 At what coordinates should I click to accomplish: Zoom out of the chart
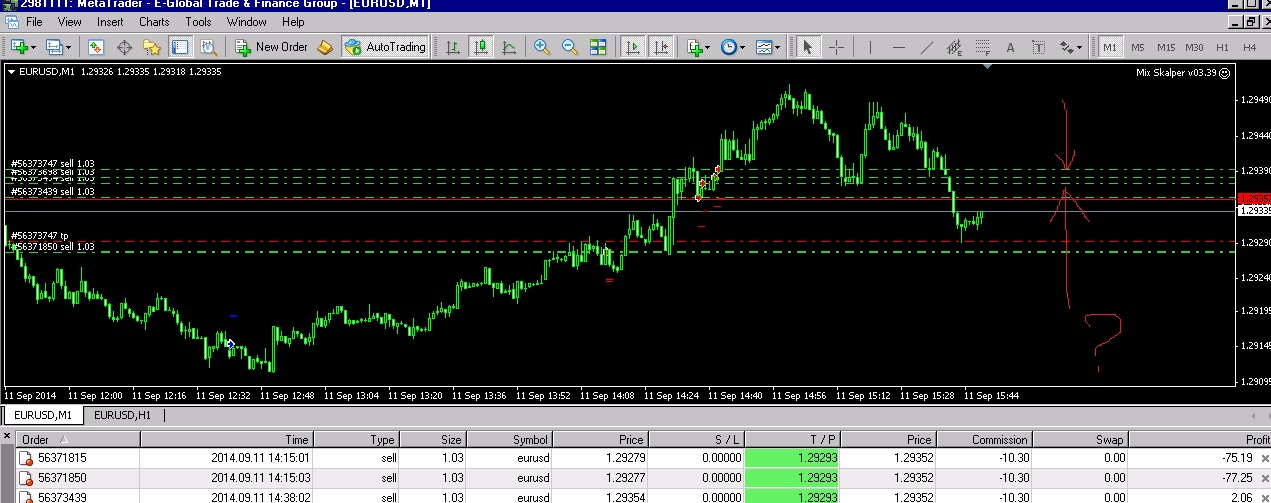pos(570,46)
